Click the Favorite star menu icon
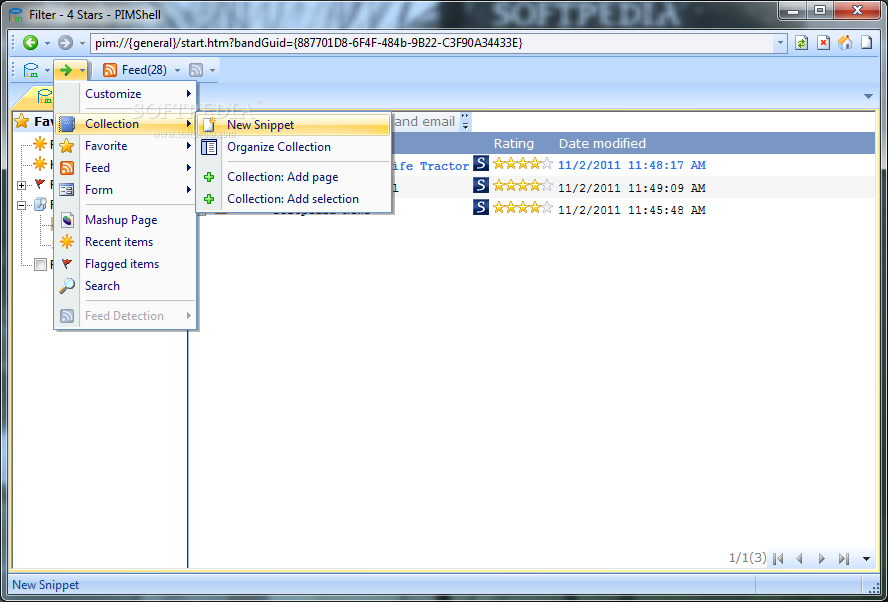The image size is (888, 602). pos(67,146)
